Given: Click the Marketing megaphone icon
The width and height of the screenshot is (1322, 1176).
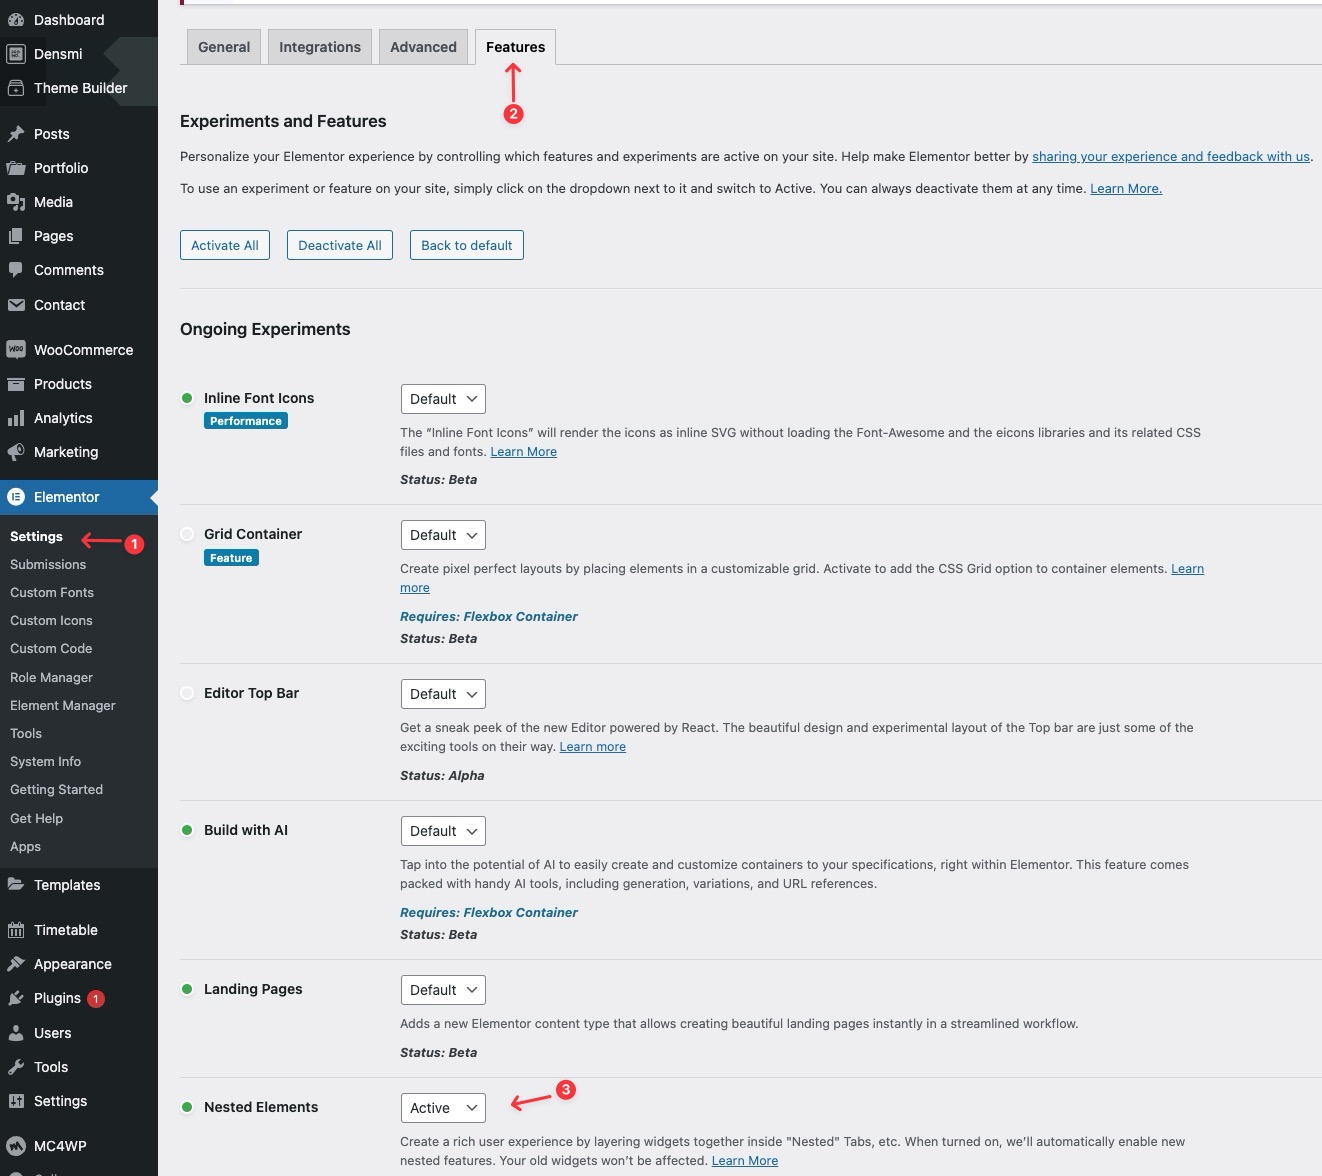Looking at the screenshot, I should [16, 452].
